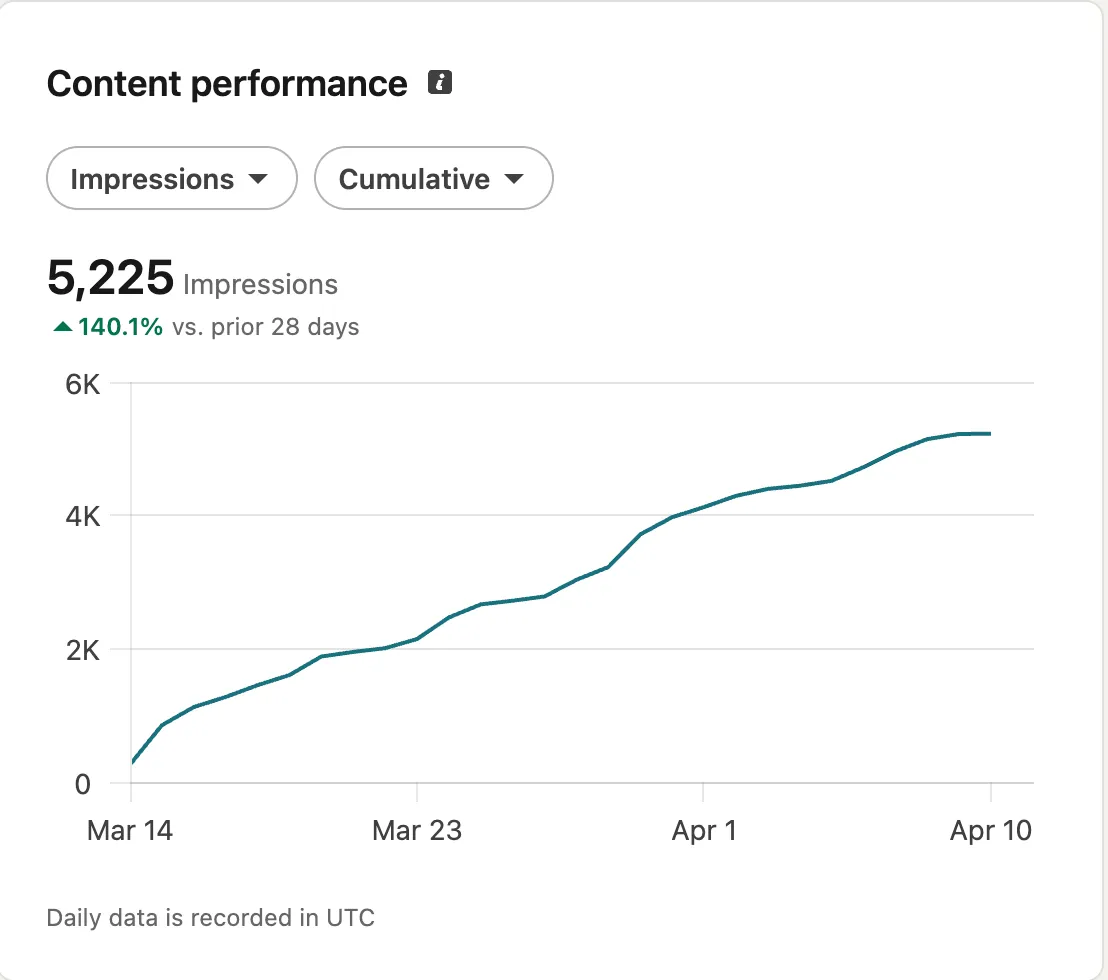This screenshot has width=1108, height=980.
Task: Click the green upward triangle indicator
Action: (62, 326)
